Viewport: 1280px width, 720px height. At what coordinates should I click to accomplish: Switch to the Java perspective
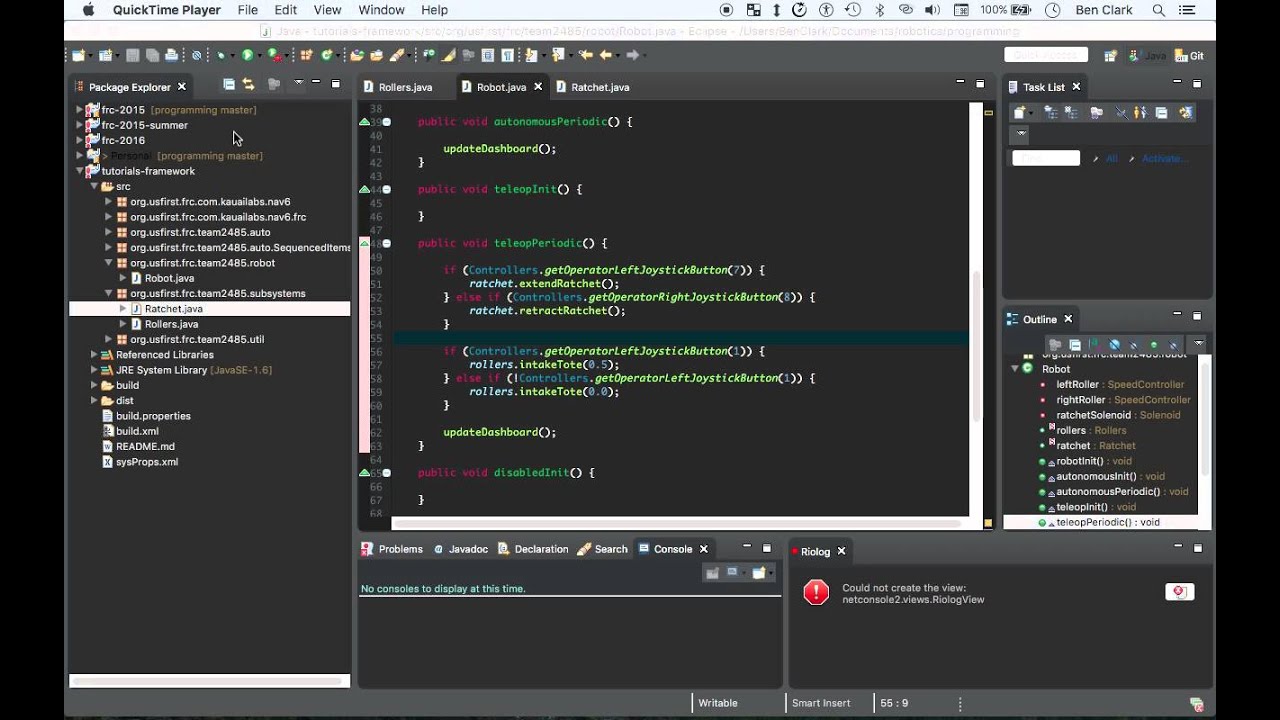point(1148,56)
